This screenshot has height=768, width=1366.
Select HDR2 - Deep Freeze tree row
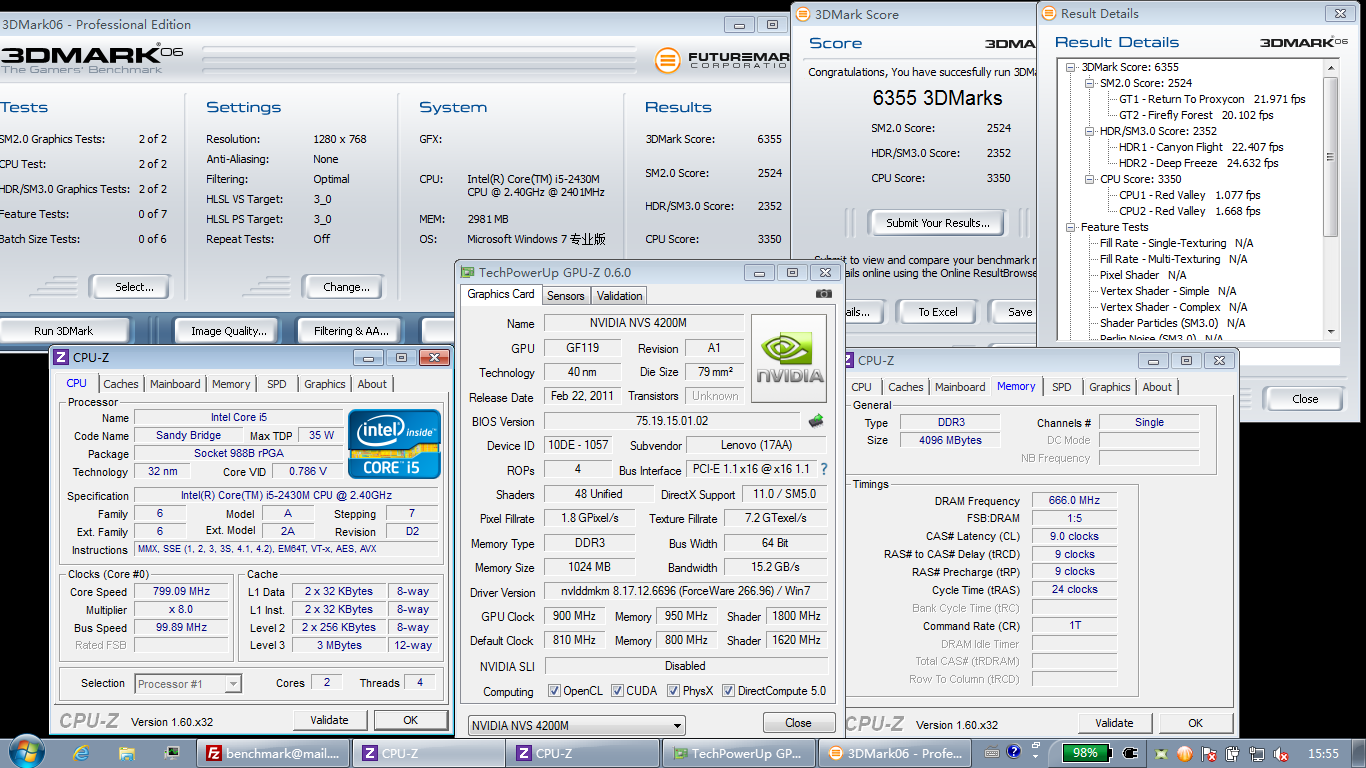coord(1198,163)
